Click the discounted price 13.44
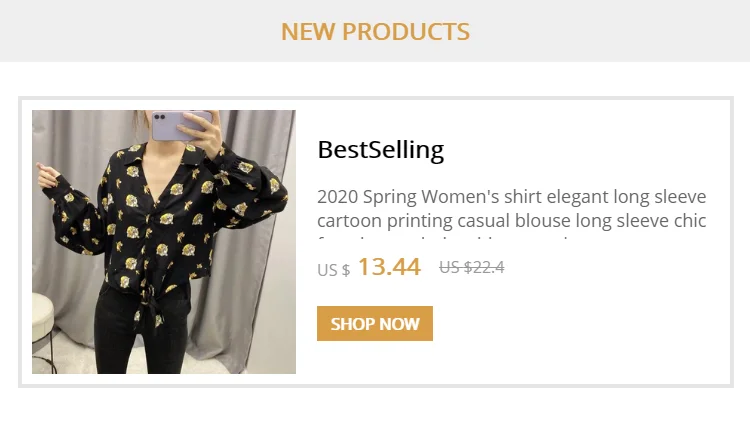The height and width of the screenshot is (425, 750). (388, 267)
